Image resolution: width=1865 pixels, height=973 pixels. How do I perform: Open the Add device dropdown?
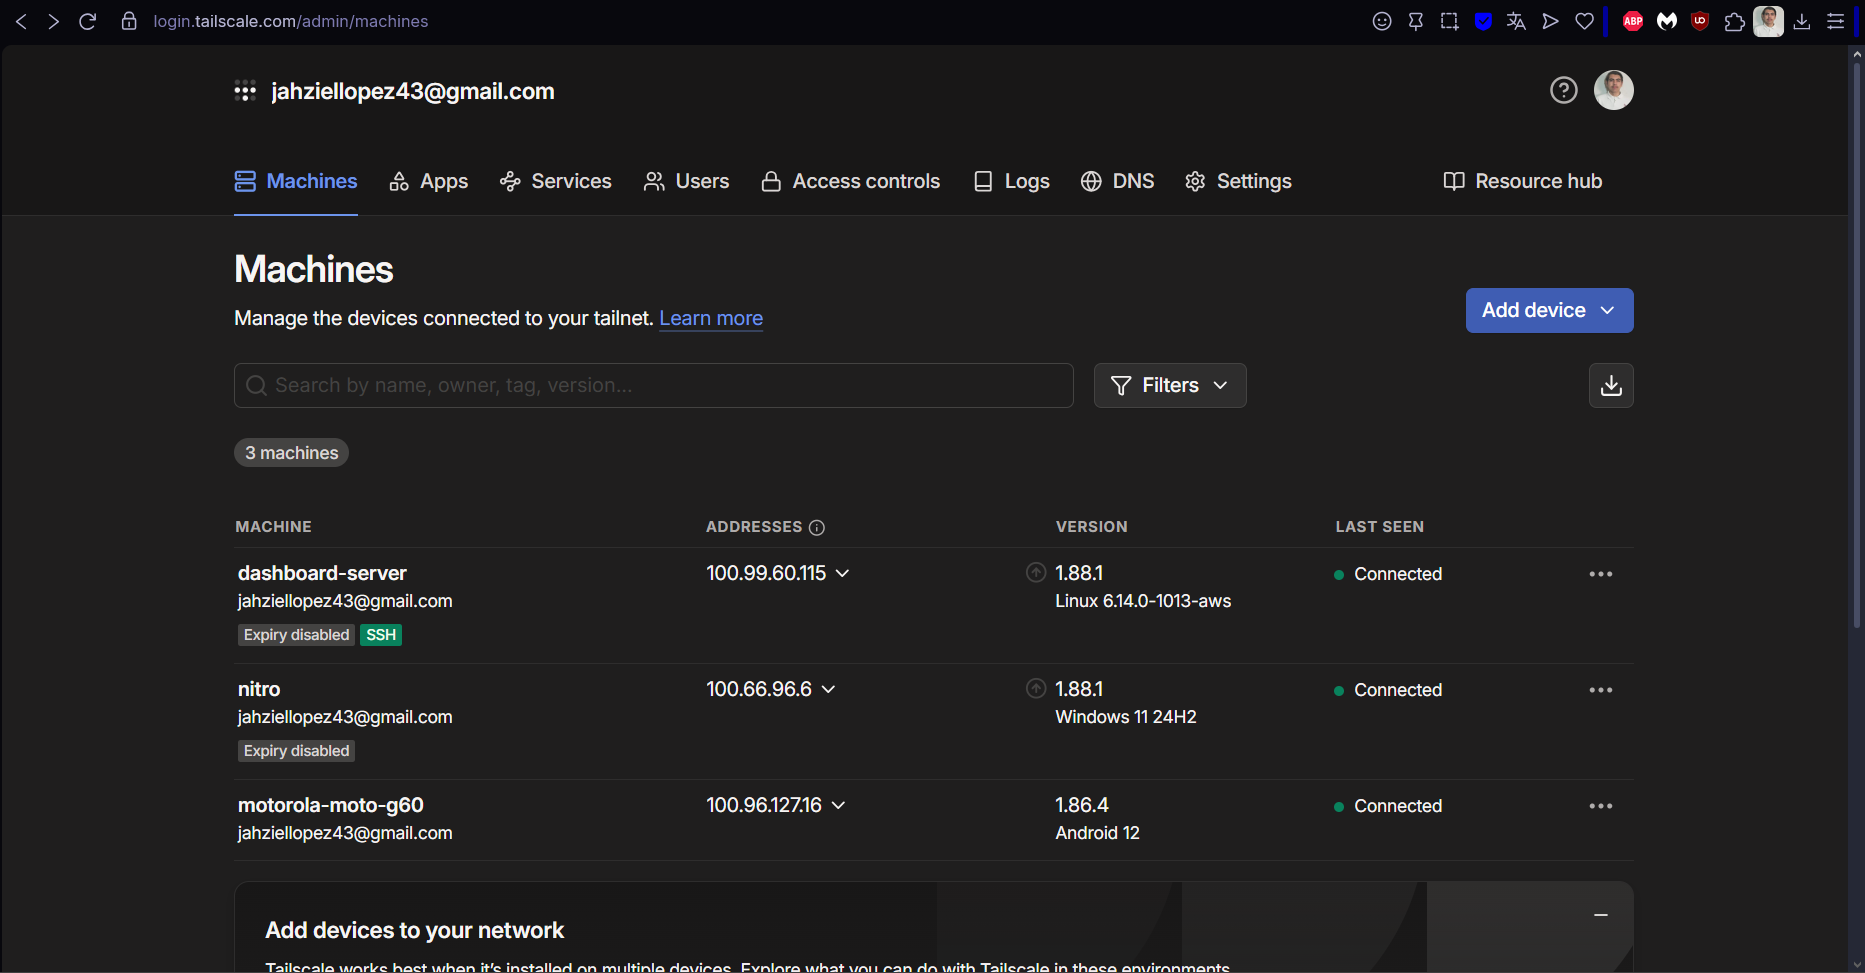[1549, 310]
